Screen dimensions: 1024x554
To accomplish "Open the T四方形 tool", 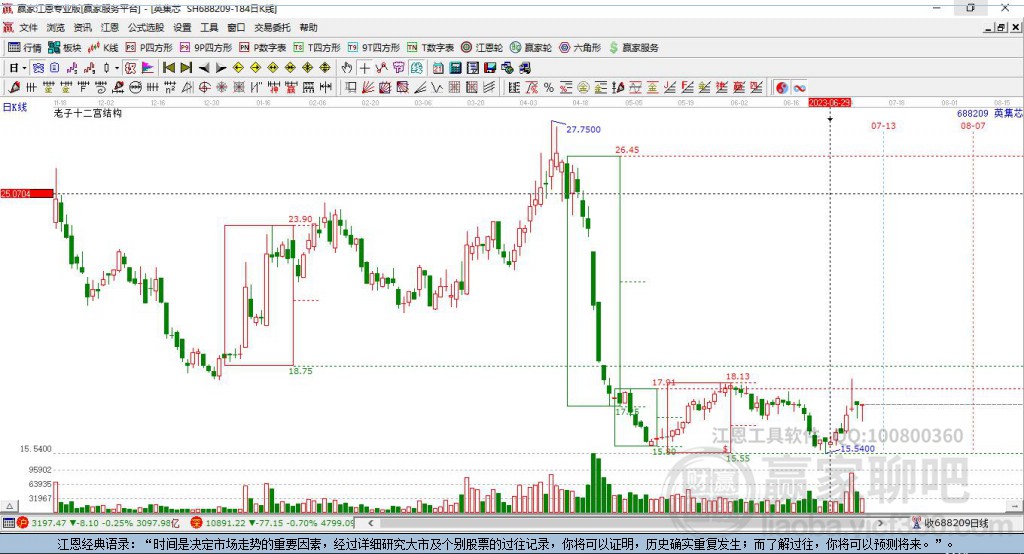I will (317, 48).
